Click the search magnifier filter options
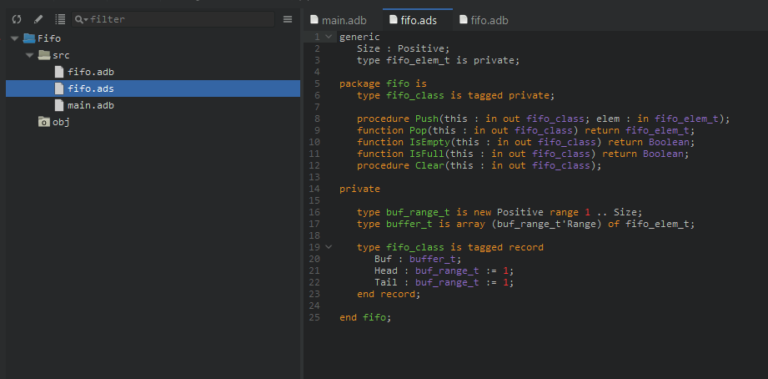This screenshot has height=379, width=768. [x=81, y=20]
